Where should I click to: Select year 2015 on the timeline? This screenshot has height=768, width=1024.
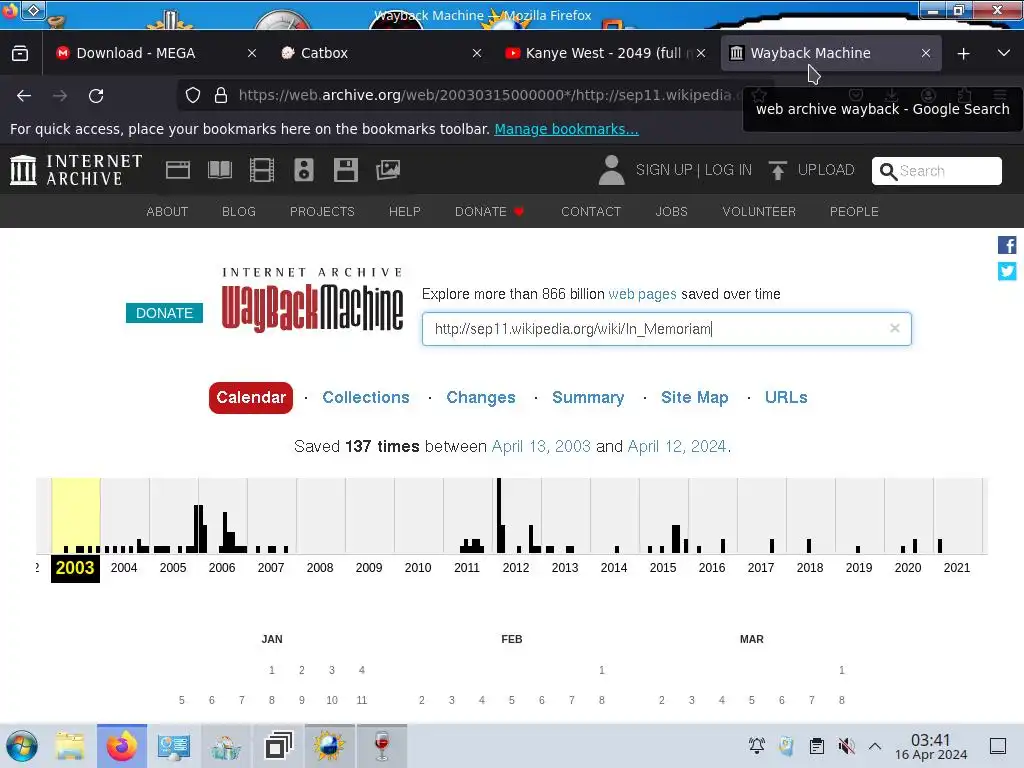(663, 568)
